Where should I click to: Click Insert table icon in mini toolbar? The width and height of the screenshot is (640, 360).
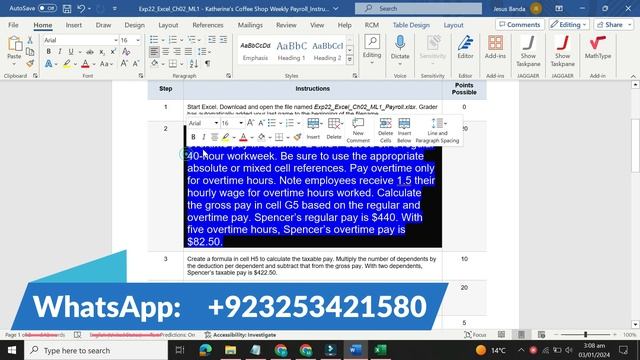[313, 129]
